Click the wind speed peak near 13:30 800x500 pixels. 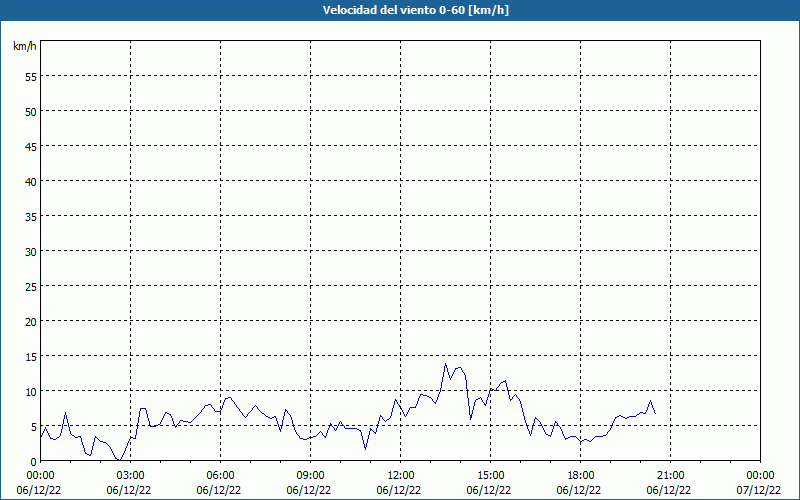click(445, 364)
